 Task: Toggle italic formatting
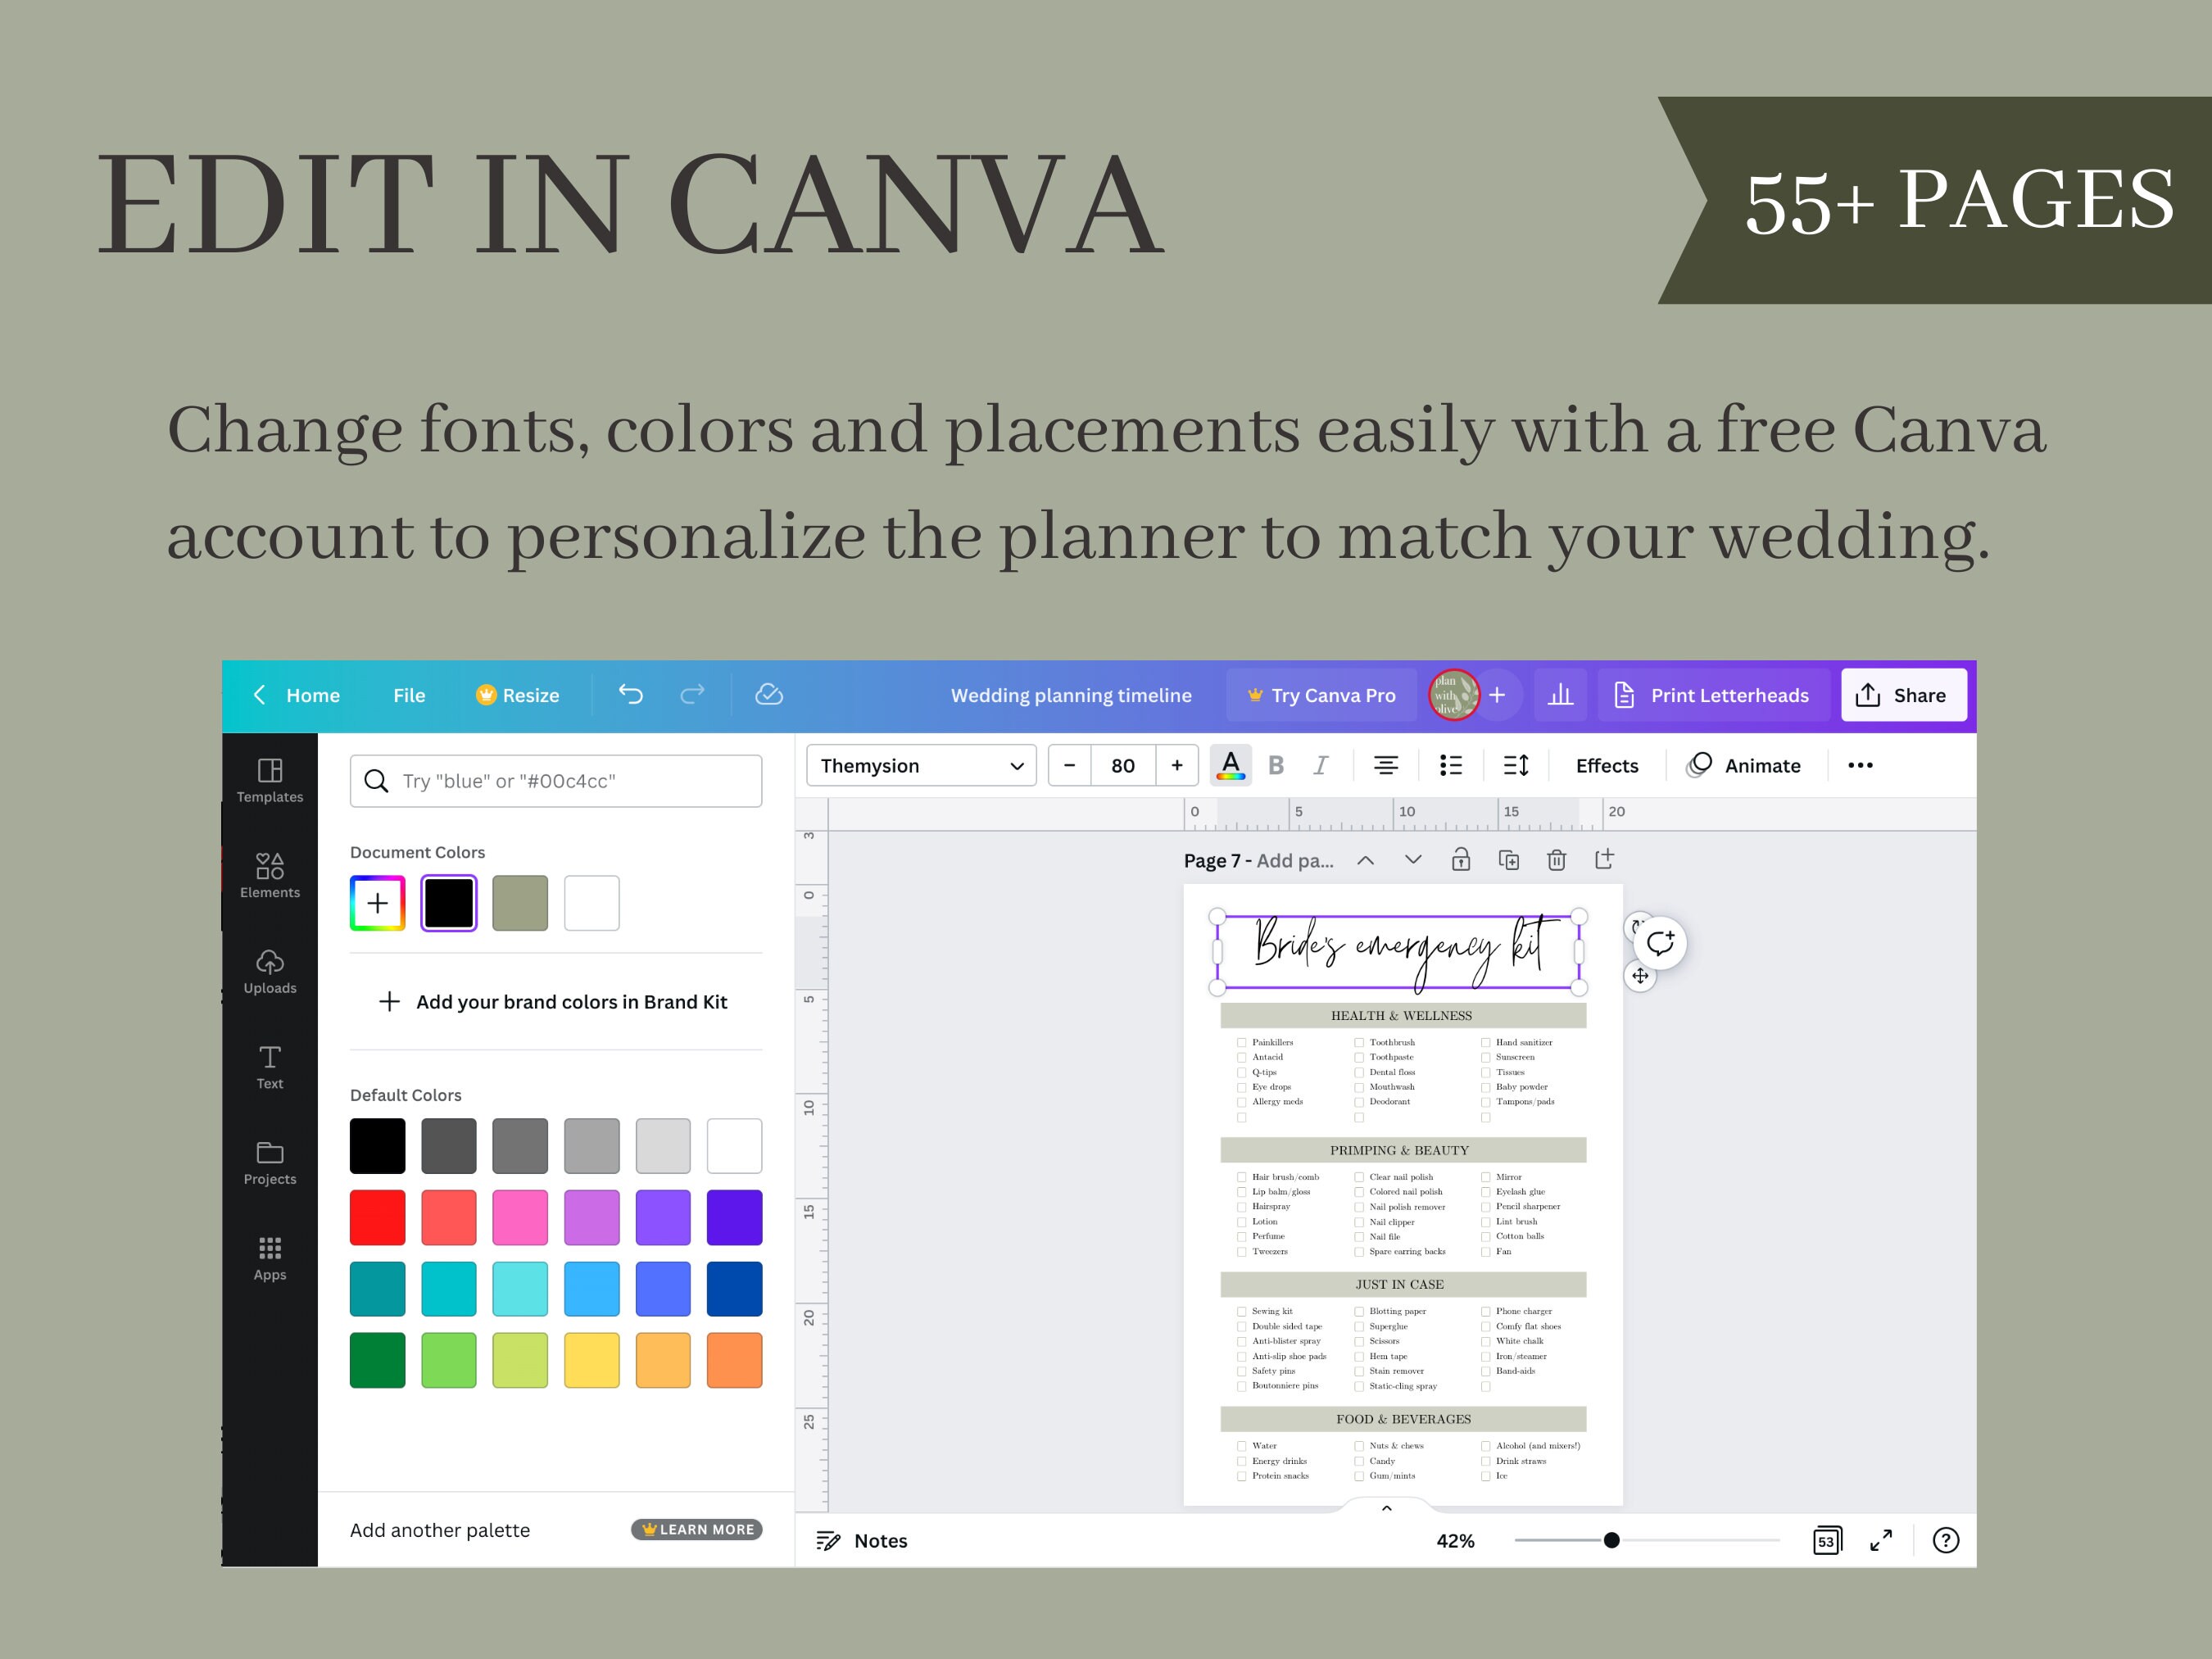pos(1321,765)
